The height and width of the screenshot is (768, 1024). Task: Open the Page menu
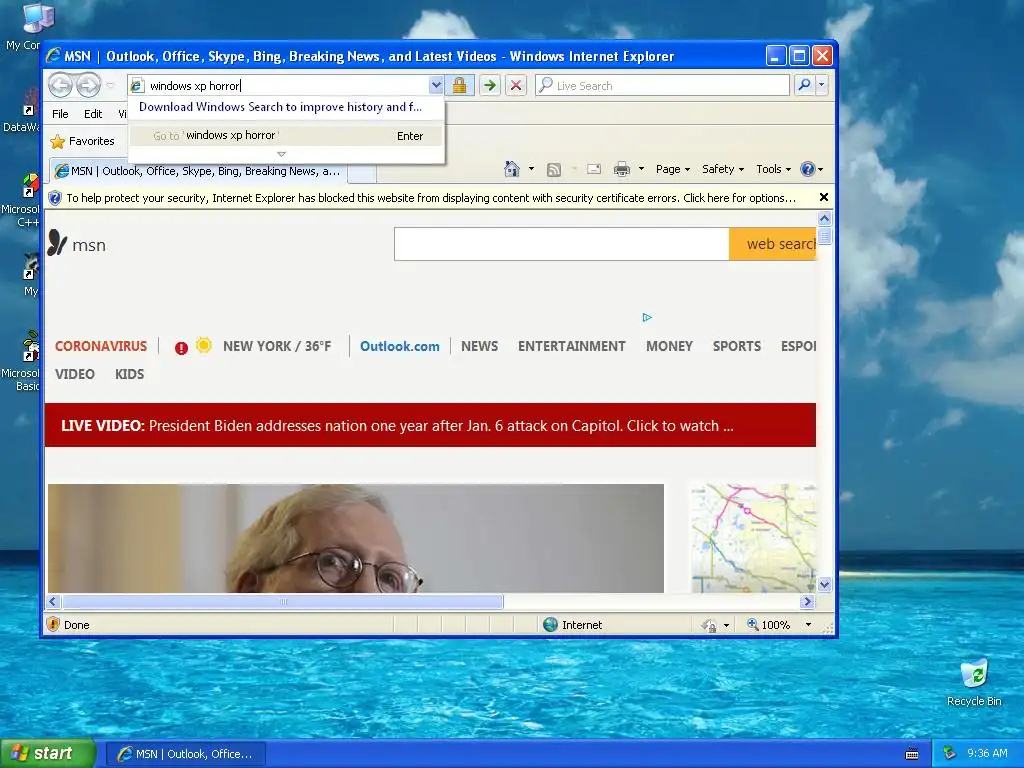point(673,169)
